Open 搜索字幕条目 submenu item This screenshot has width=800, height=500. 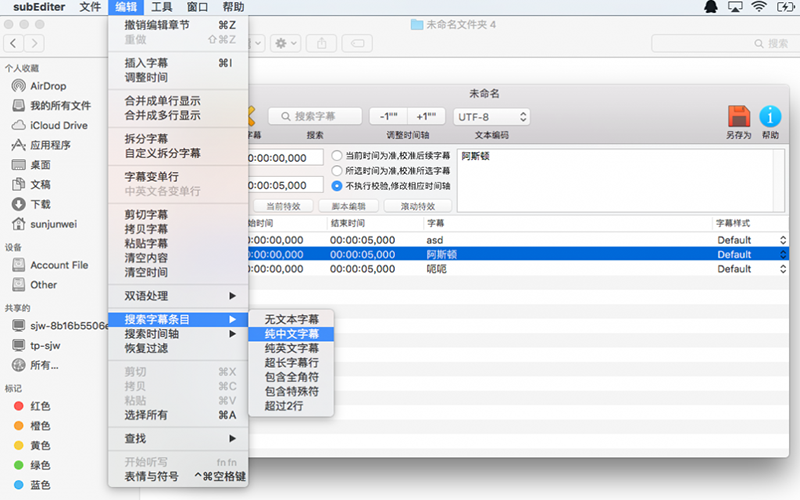178,319
